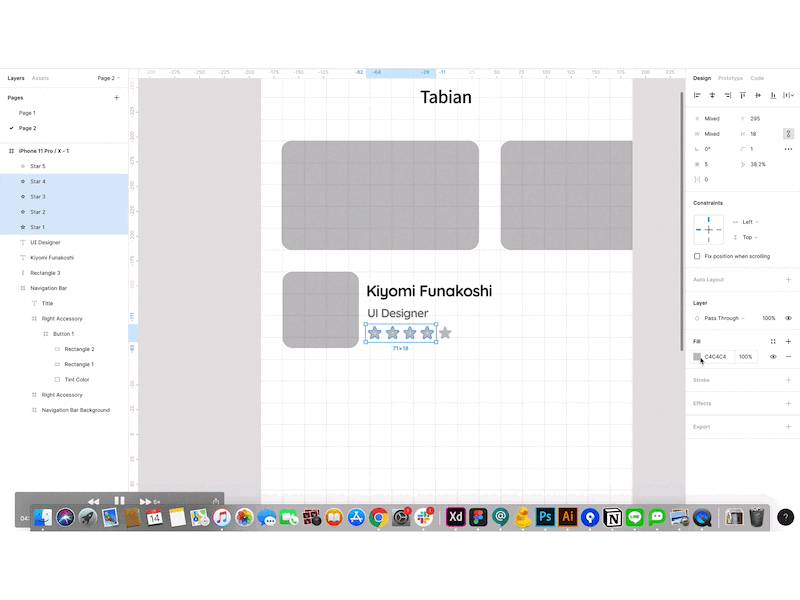Toggle fill visibility eye icon

[x=773, y=357]
